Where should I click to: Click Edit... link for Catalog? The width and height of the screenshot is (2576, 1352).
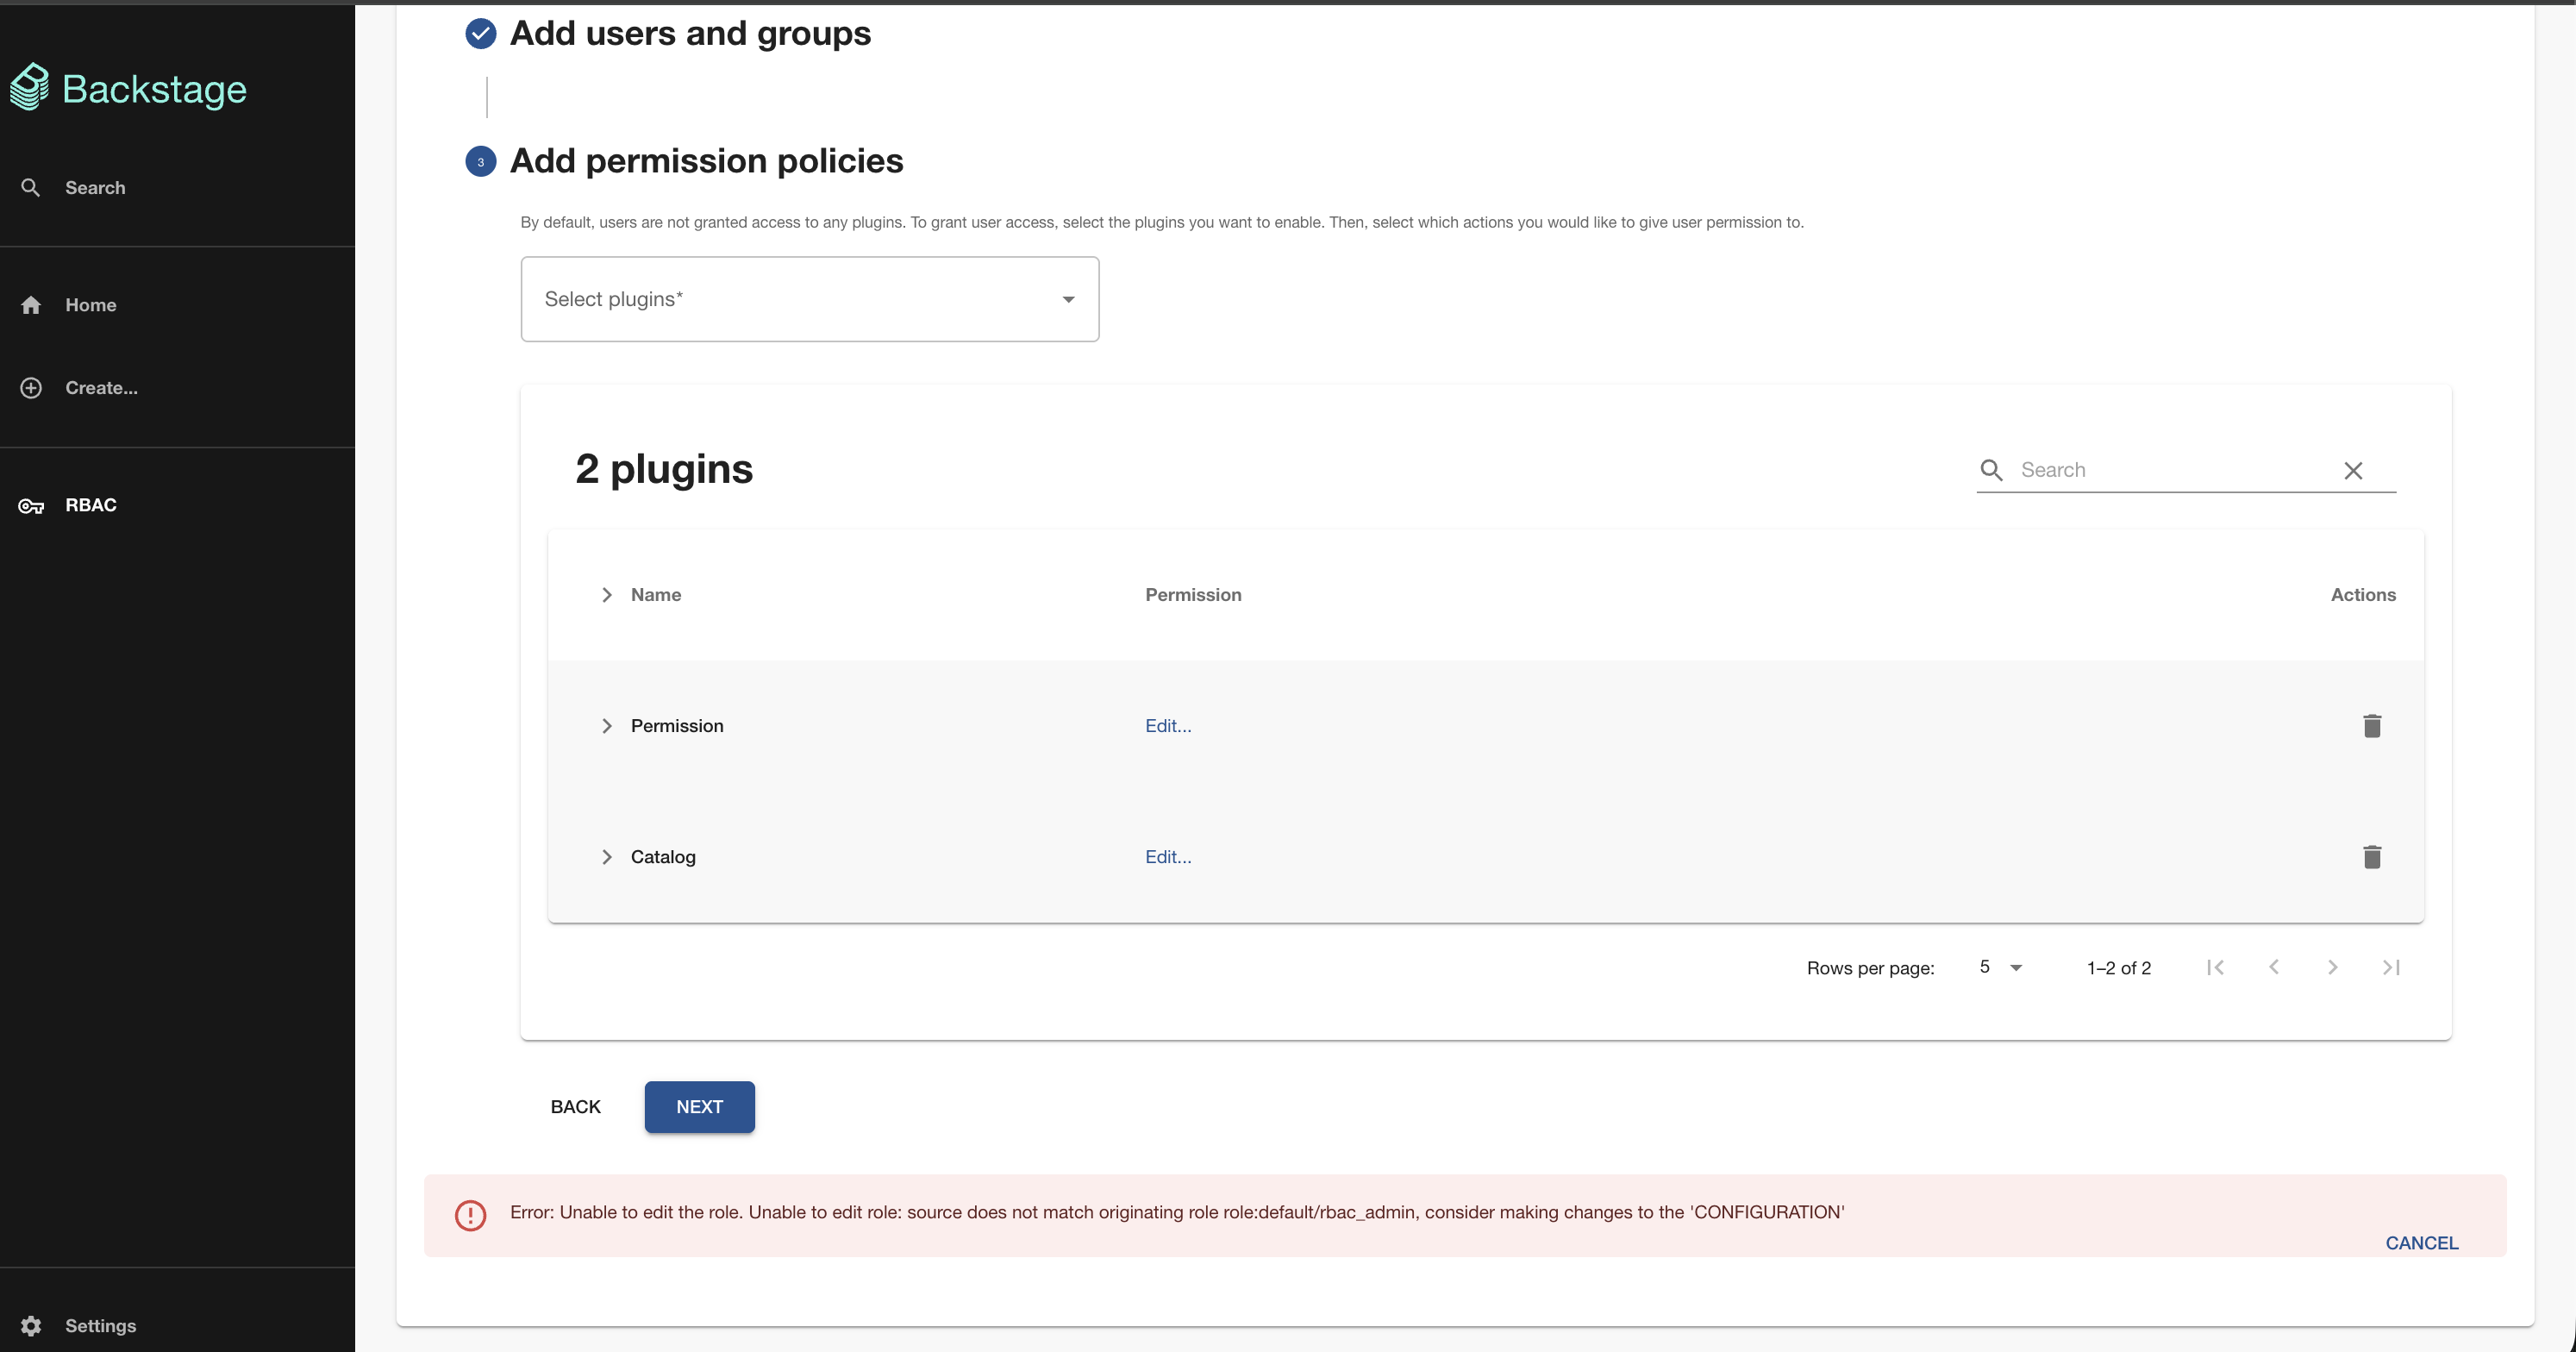pyautogui.click(x=1167, y=856)
